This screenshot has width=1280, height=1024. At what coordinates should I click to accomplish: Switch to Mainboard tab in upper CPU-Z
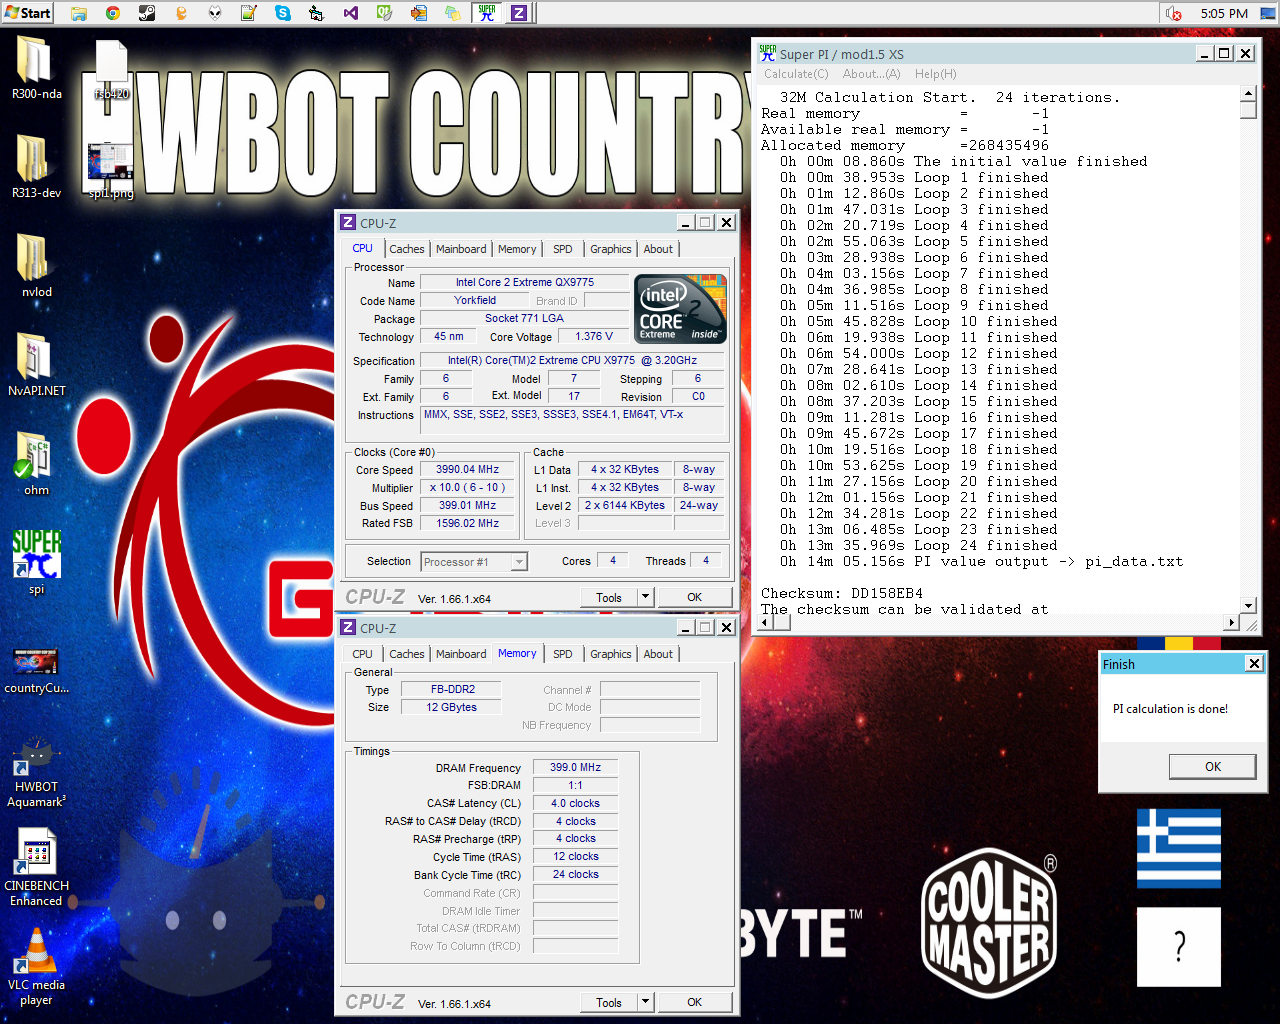(x=461, y=249)
